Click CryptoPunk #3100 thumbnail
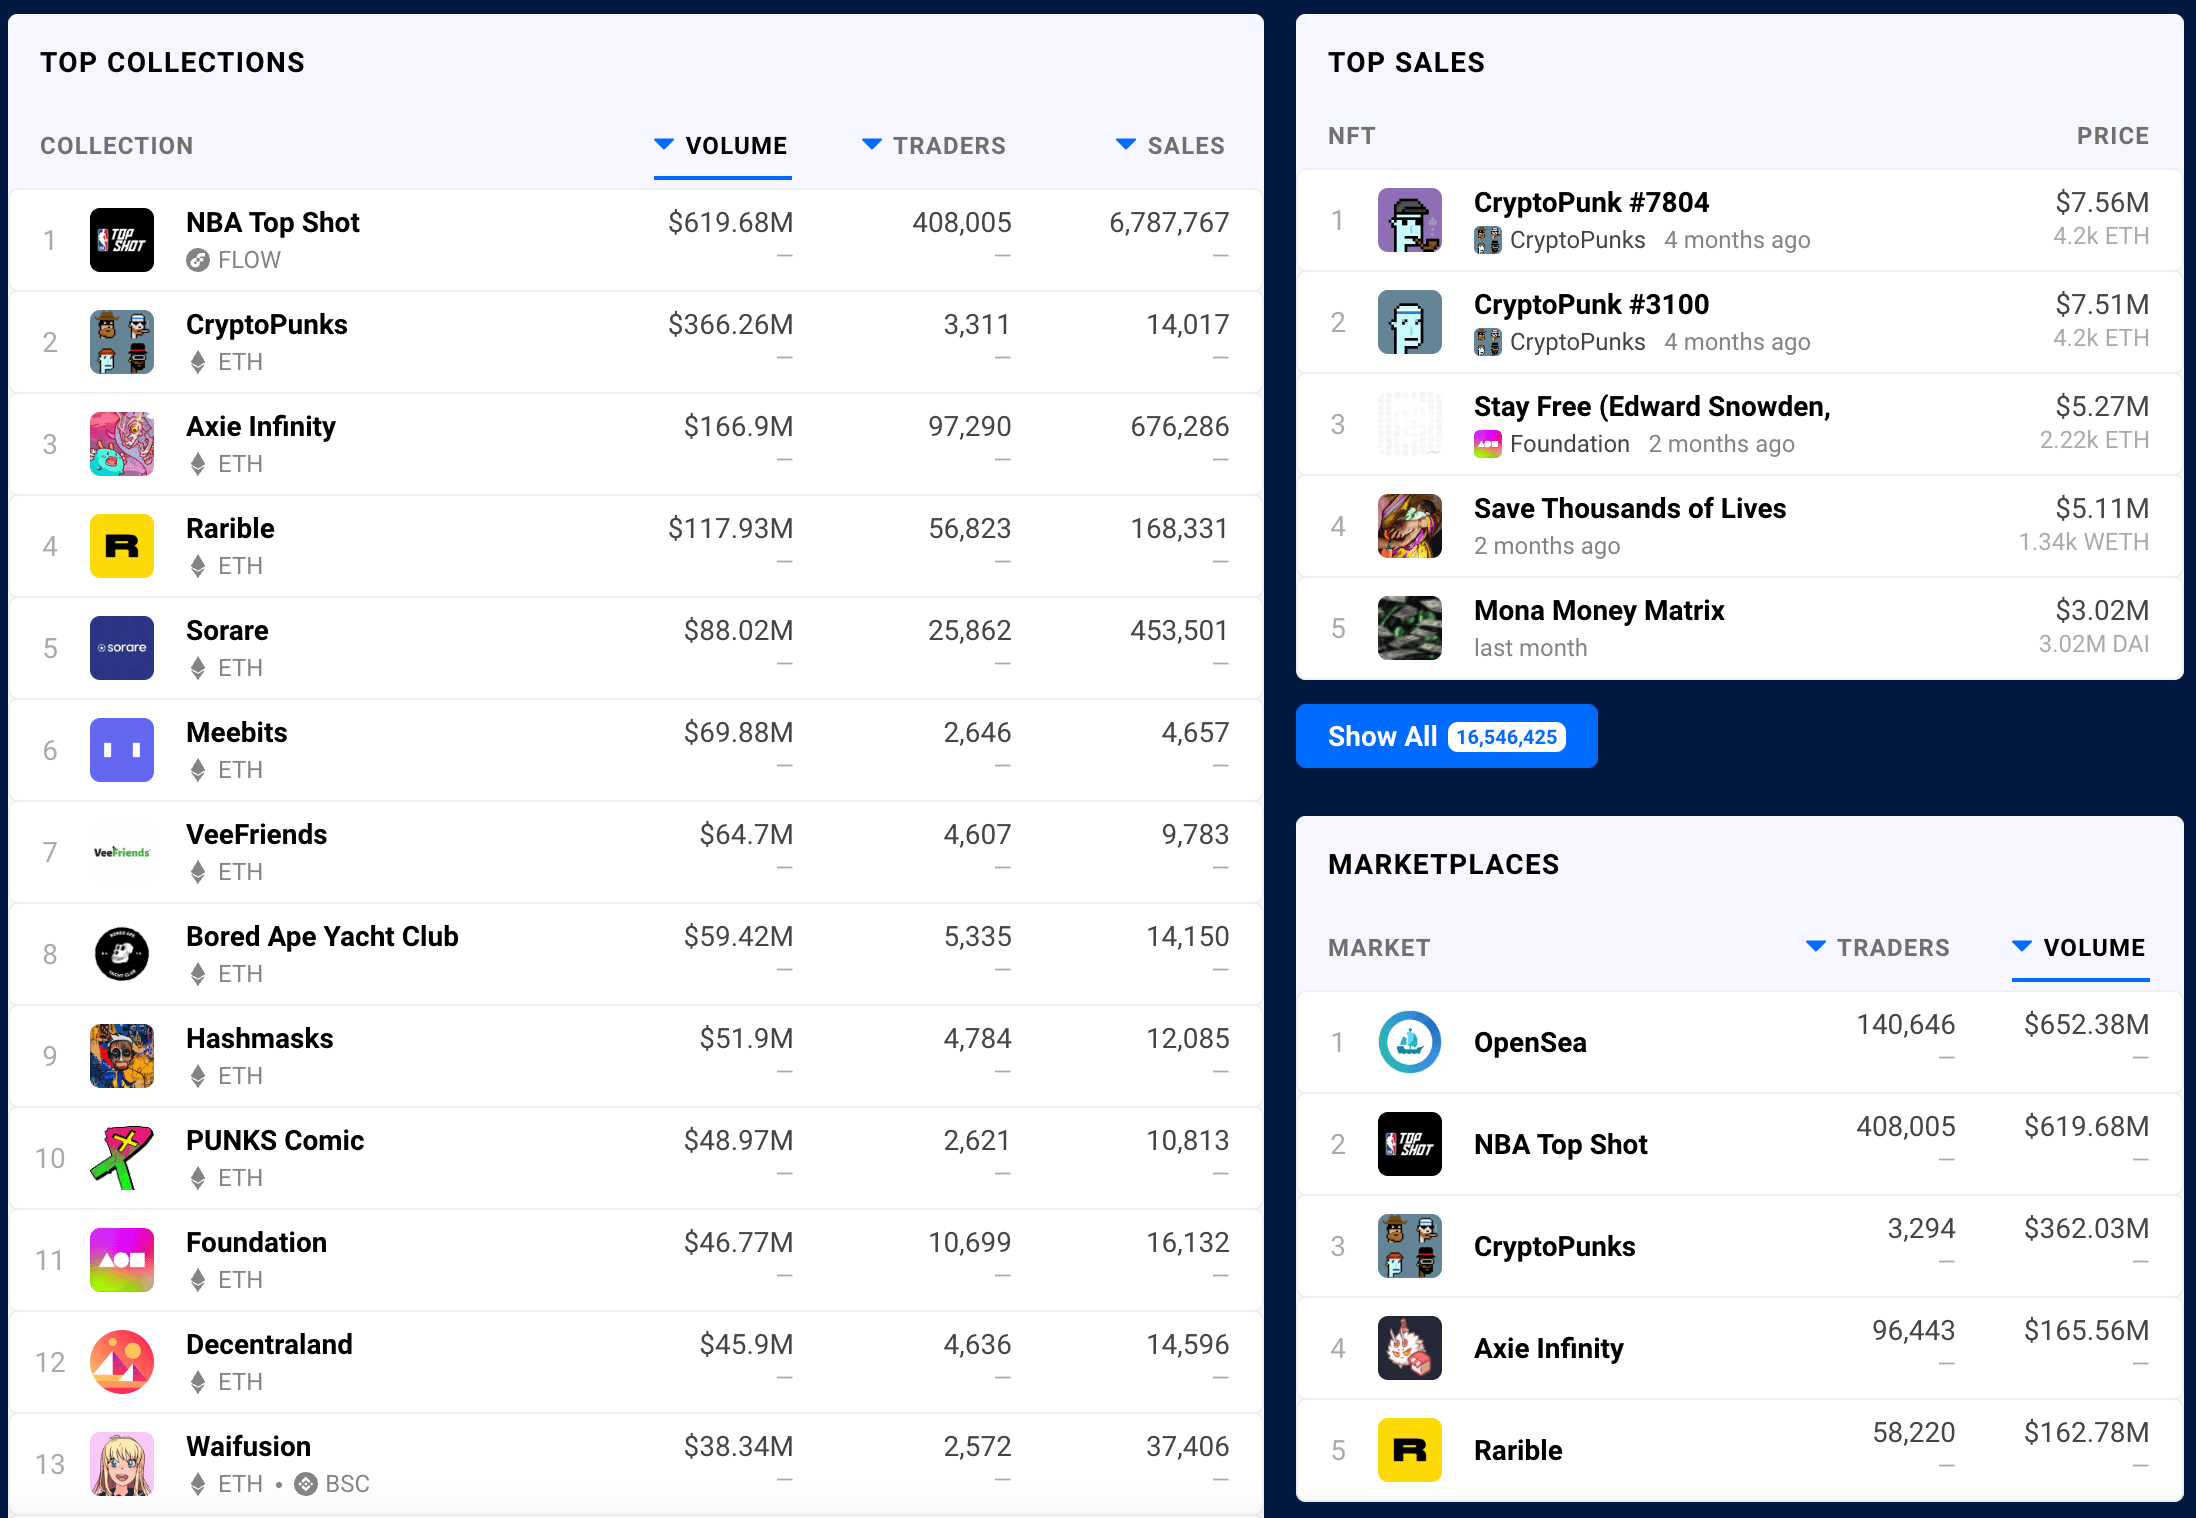 click(x=1409, y=322)
